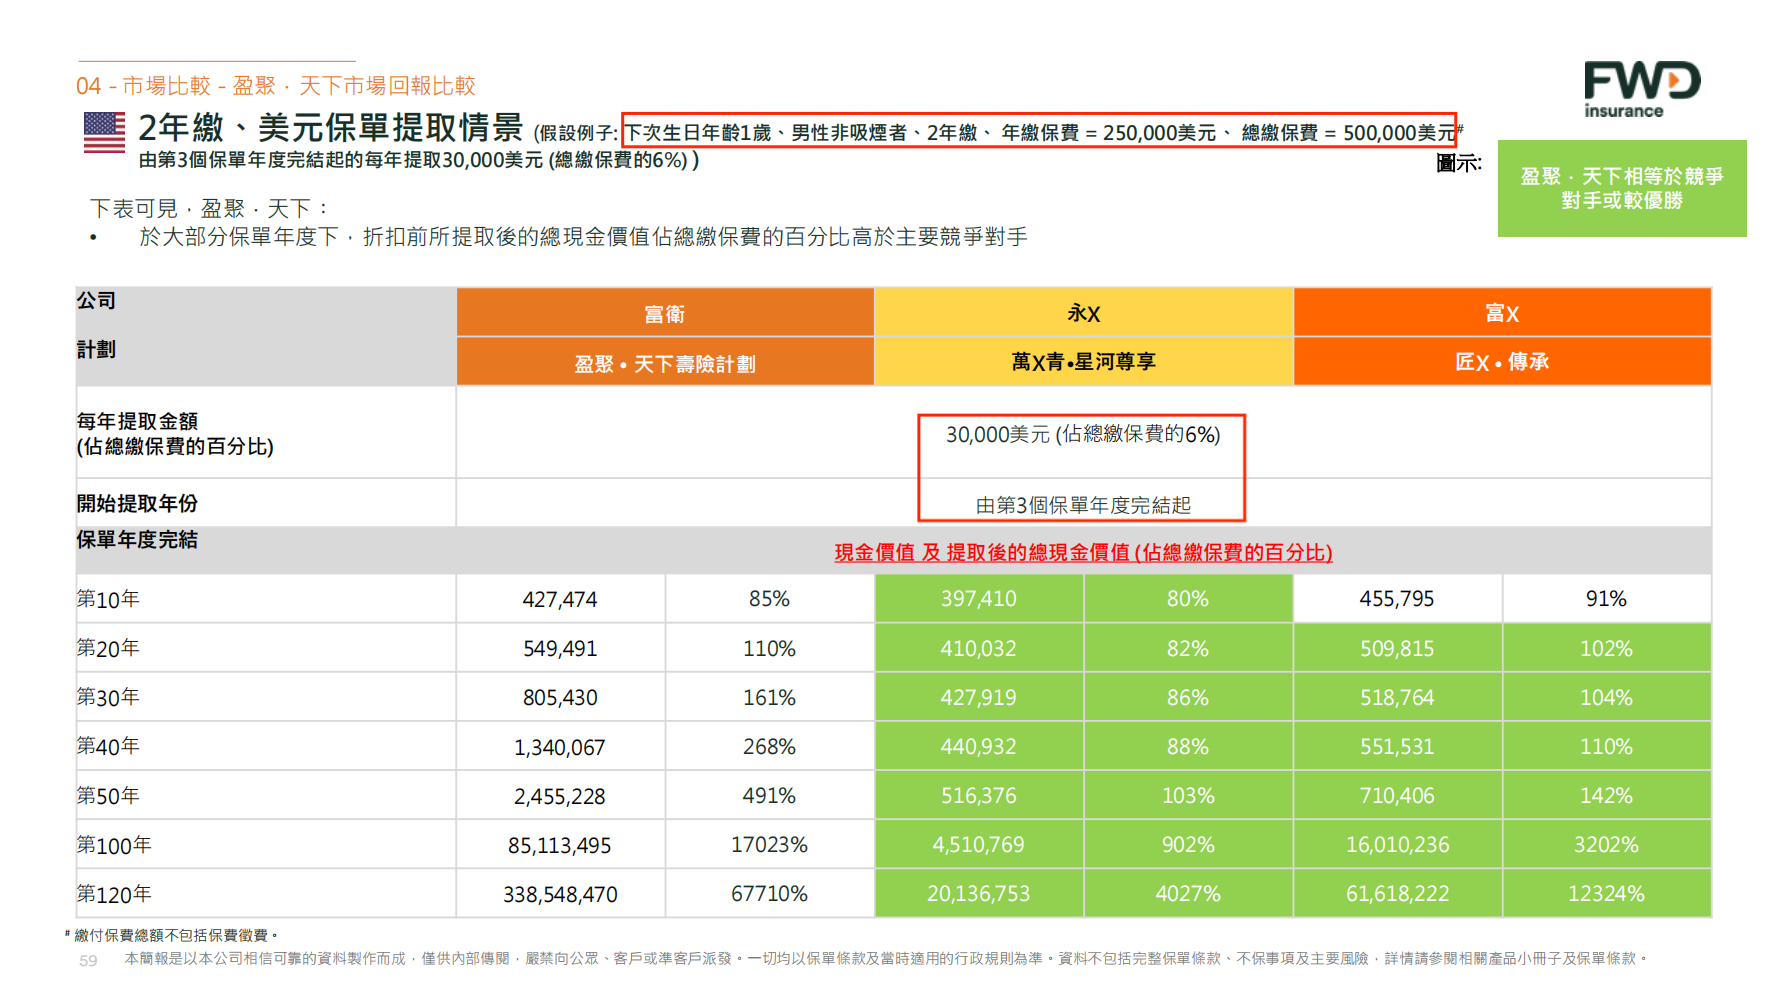Click the 67710% cell
Viewport: 1778px width, 1000px height.
coord(769,894)
